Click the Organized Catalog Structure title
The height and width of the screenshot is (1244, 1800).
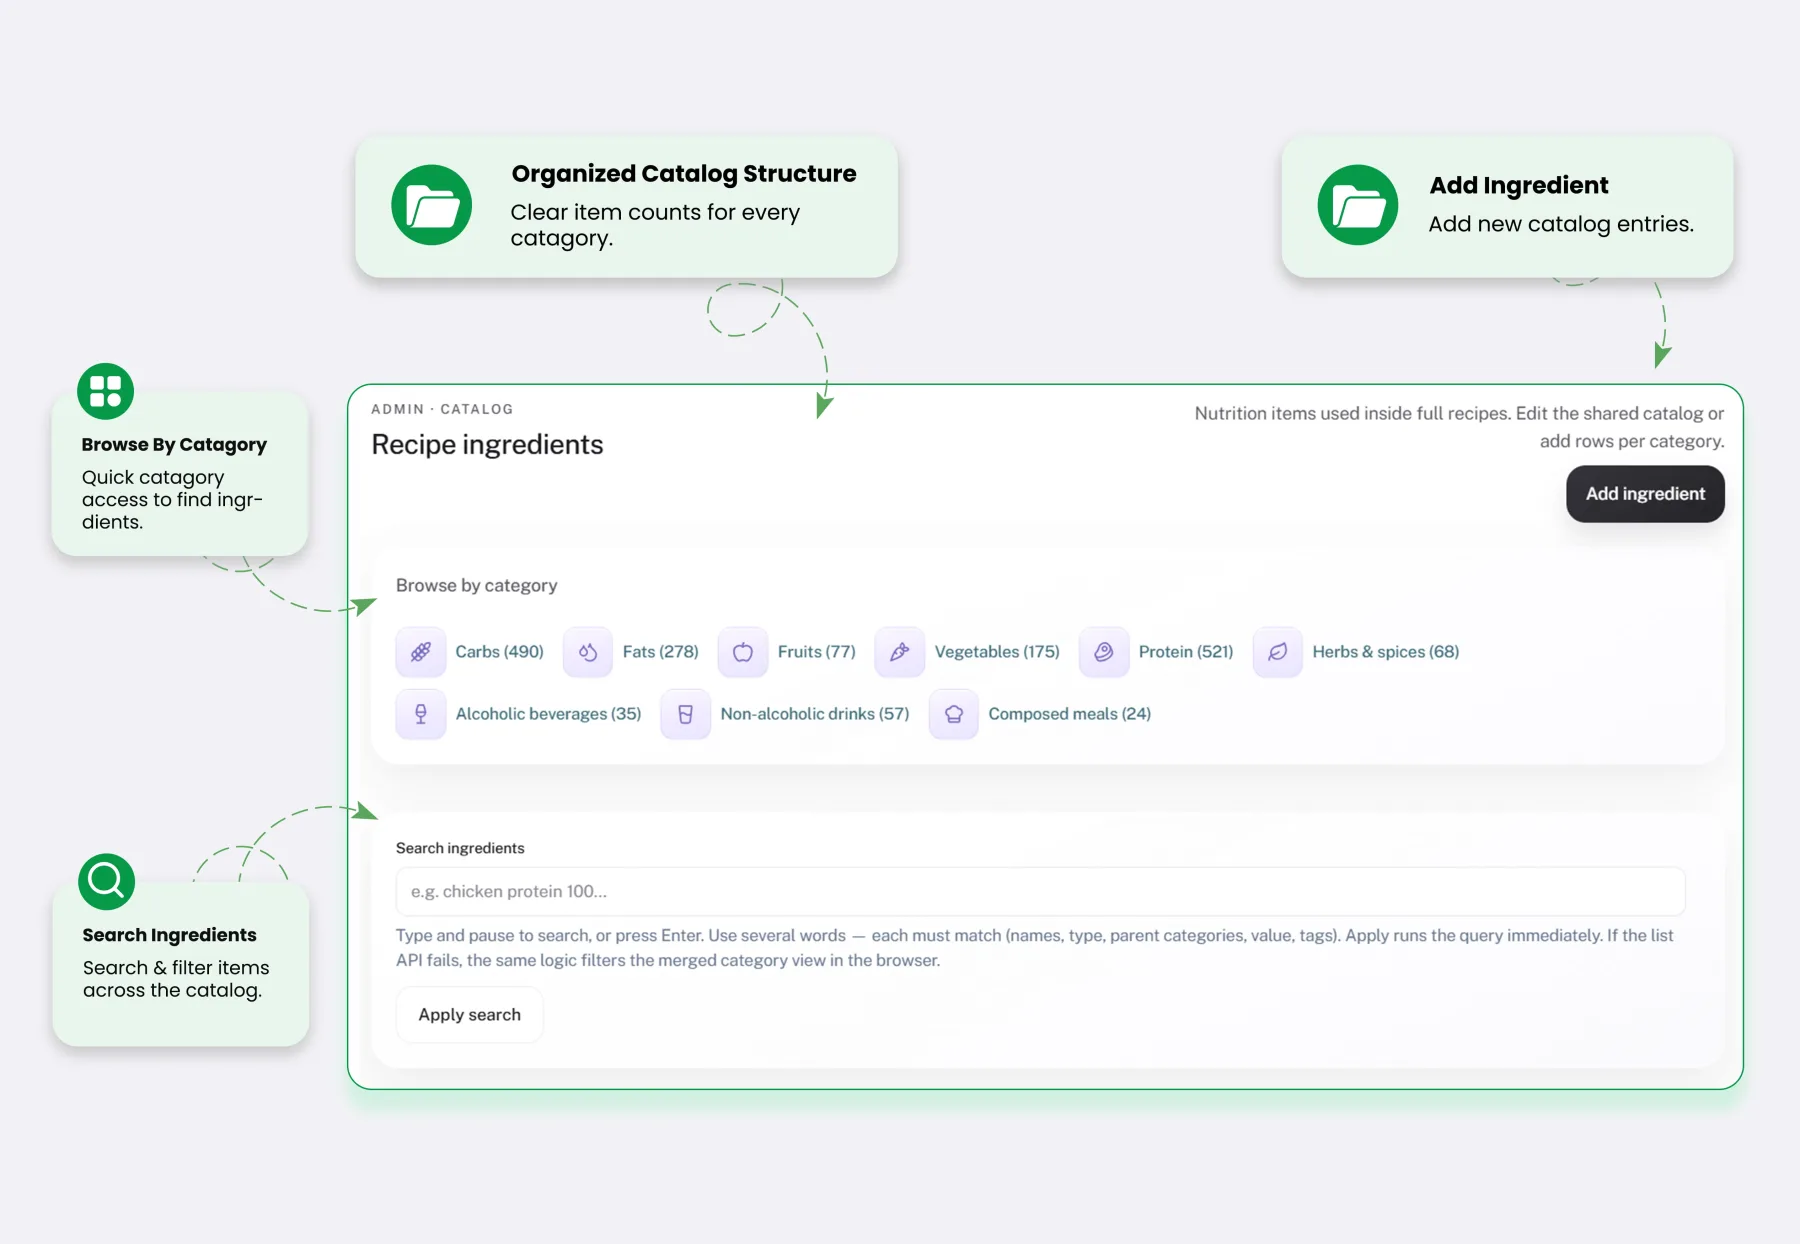pos(684,174)
